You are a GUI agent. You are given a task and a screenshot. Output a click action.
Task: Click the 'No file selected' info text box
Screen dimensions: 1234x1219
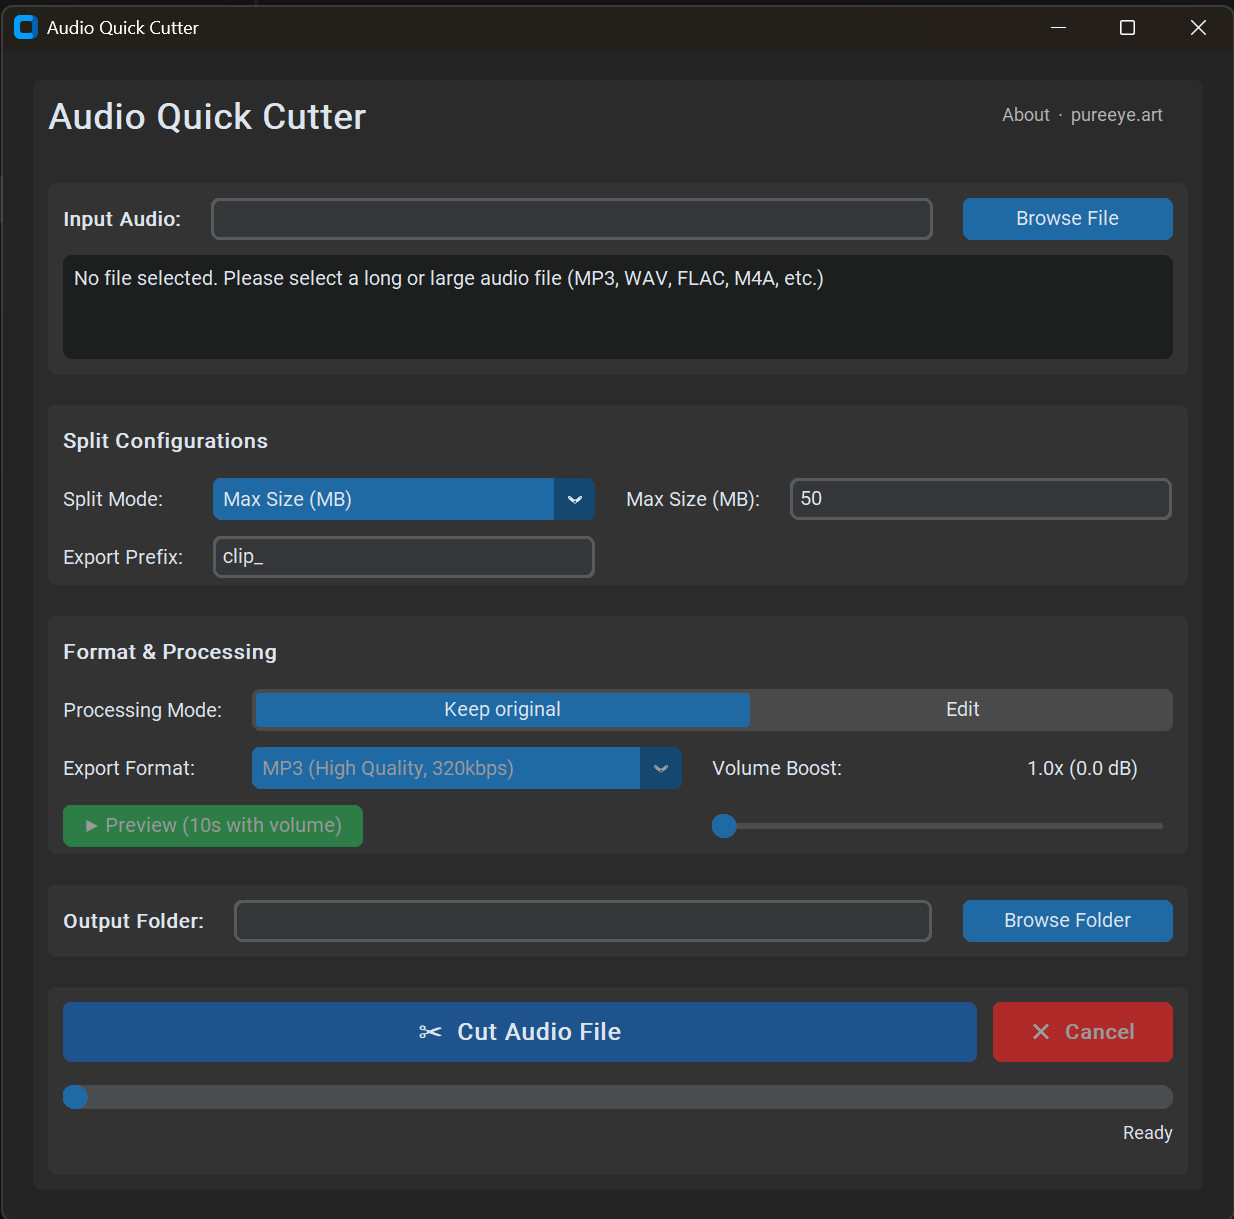[617, 307]
